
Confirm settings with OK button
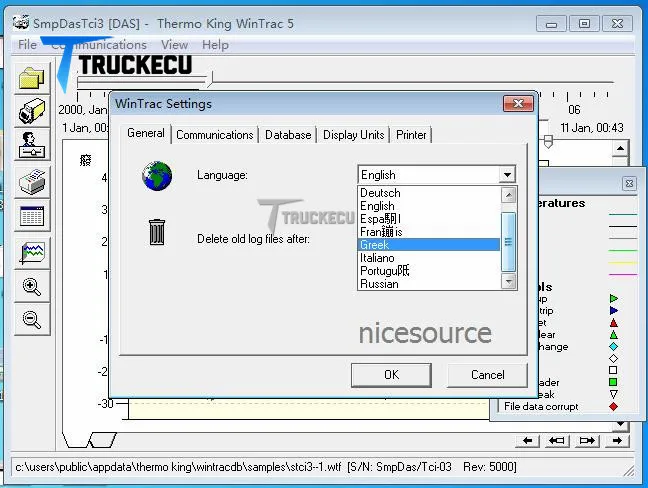click(391, 375)
